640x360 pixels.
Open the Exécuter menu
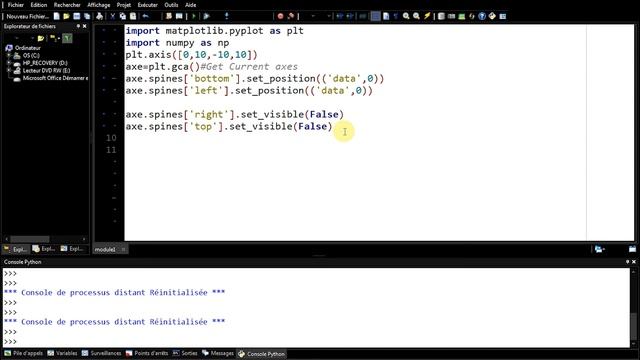tap(147, 5)
